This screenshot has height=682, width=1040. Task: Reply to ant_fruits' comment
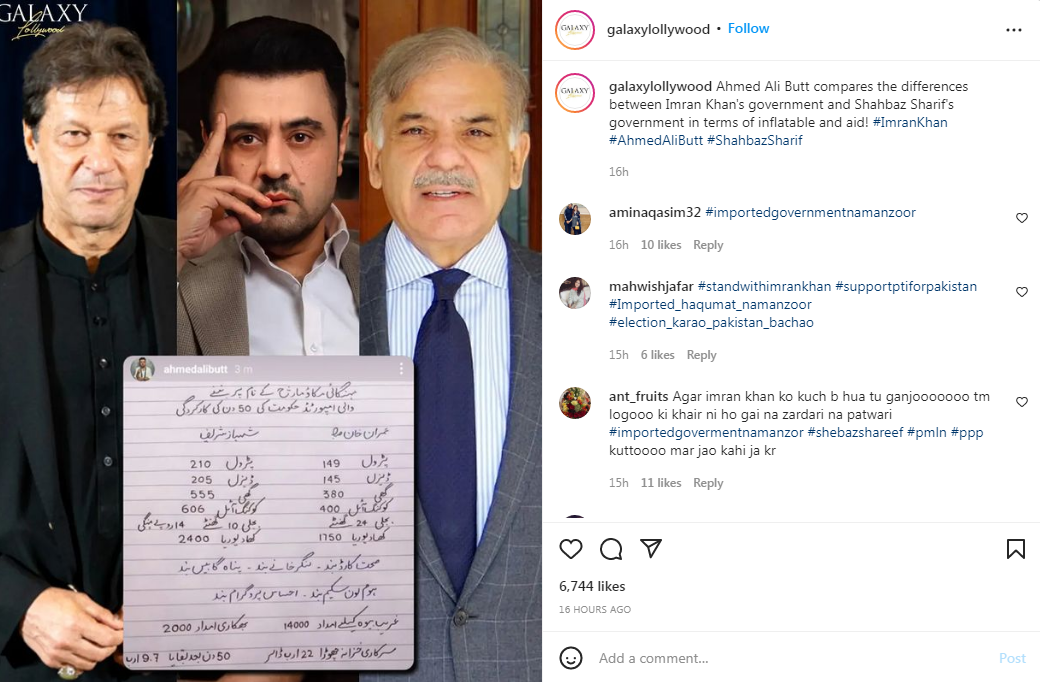(x=708, y=483)
